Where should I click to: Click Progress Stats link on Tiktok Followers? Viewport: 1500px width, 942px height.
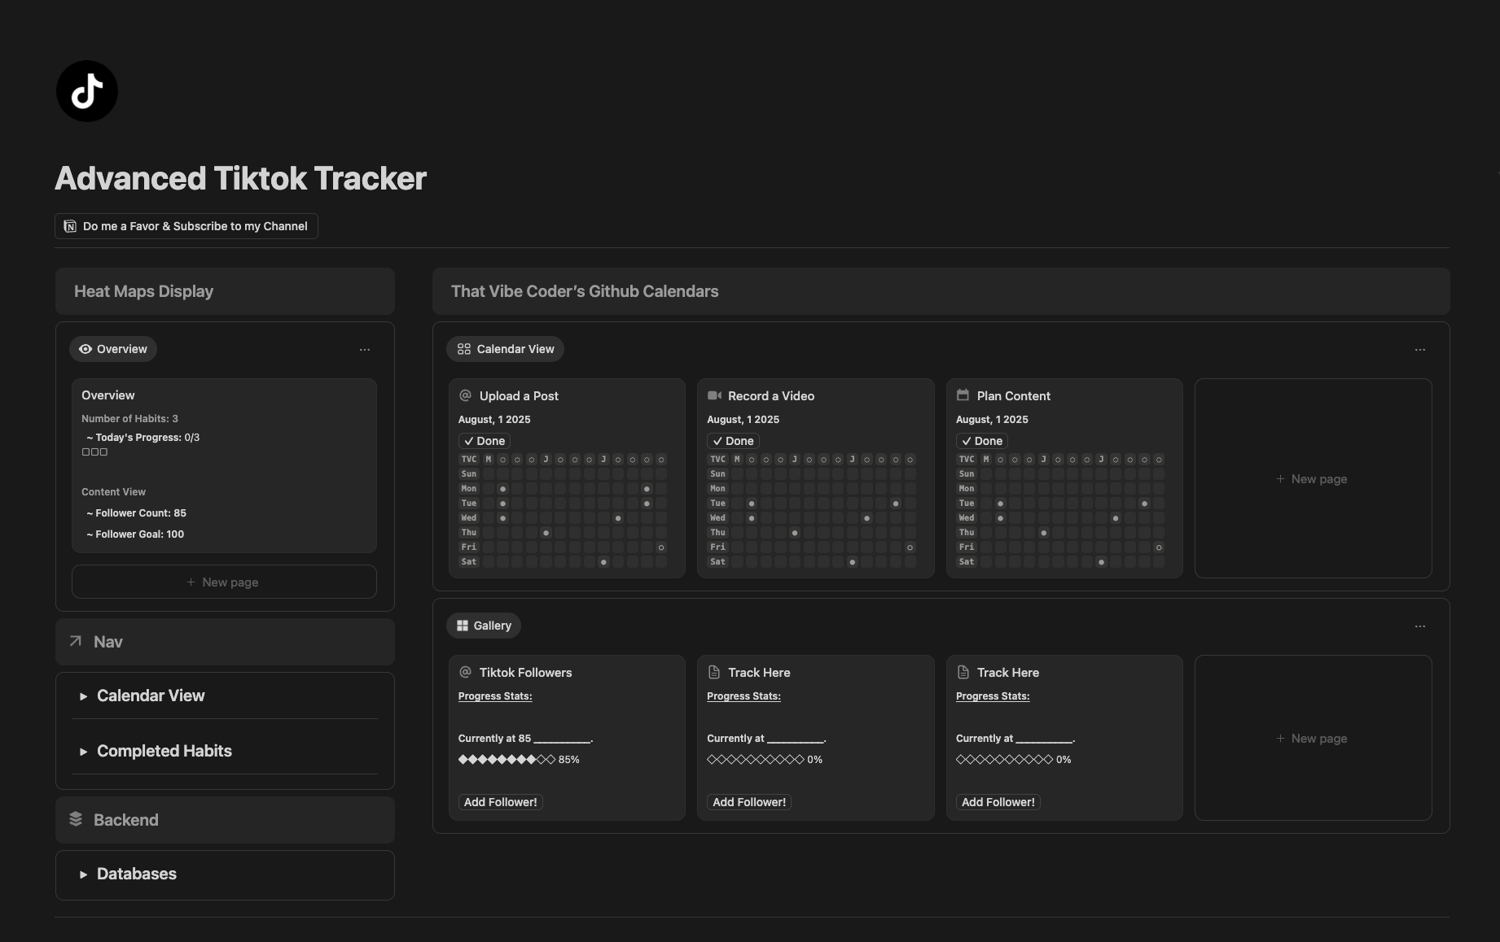pos(495,696)
